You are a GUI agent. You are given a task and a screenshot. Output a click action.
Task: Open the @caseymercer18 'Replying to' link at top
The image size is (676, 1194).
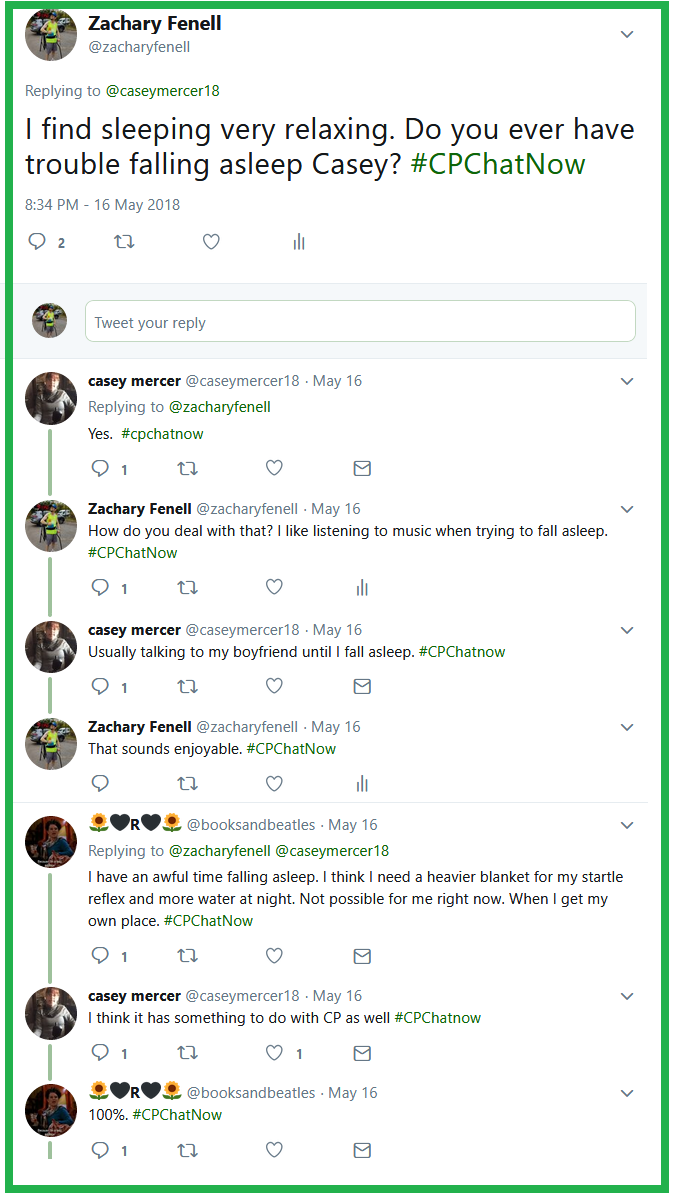pos(162,91)
